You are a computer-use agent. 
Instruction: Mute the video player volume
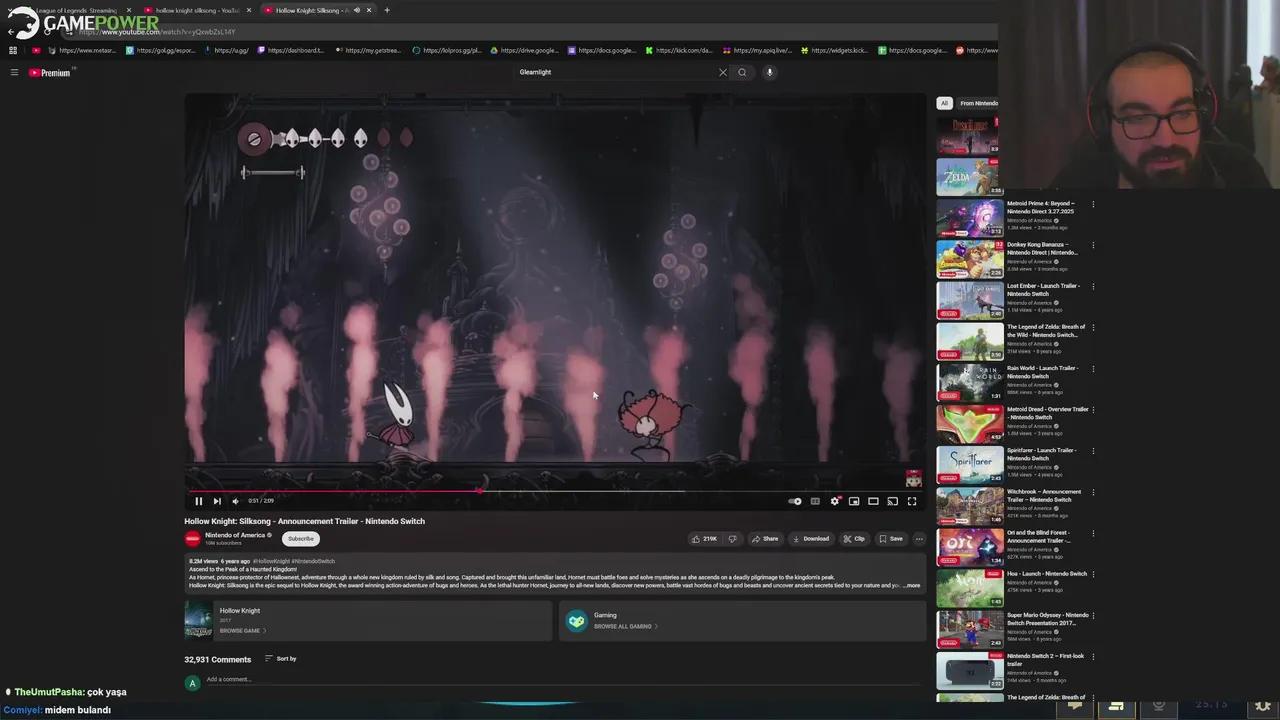(x=236, y=501)
